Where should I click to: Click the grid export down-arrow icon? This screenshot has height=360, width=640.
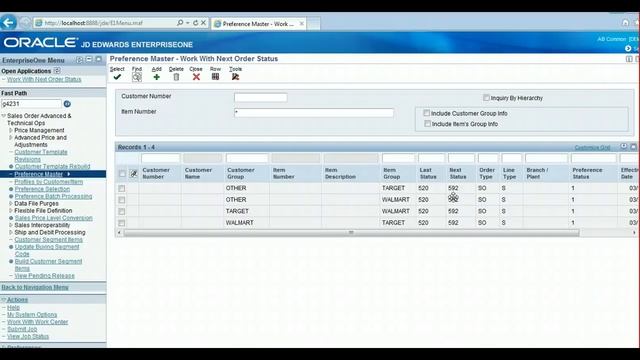point(624,147)
